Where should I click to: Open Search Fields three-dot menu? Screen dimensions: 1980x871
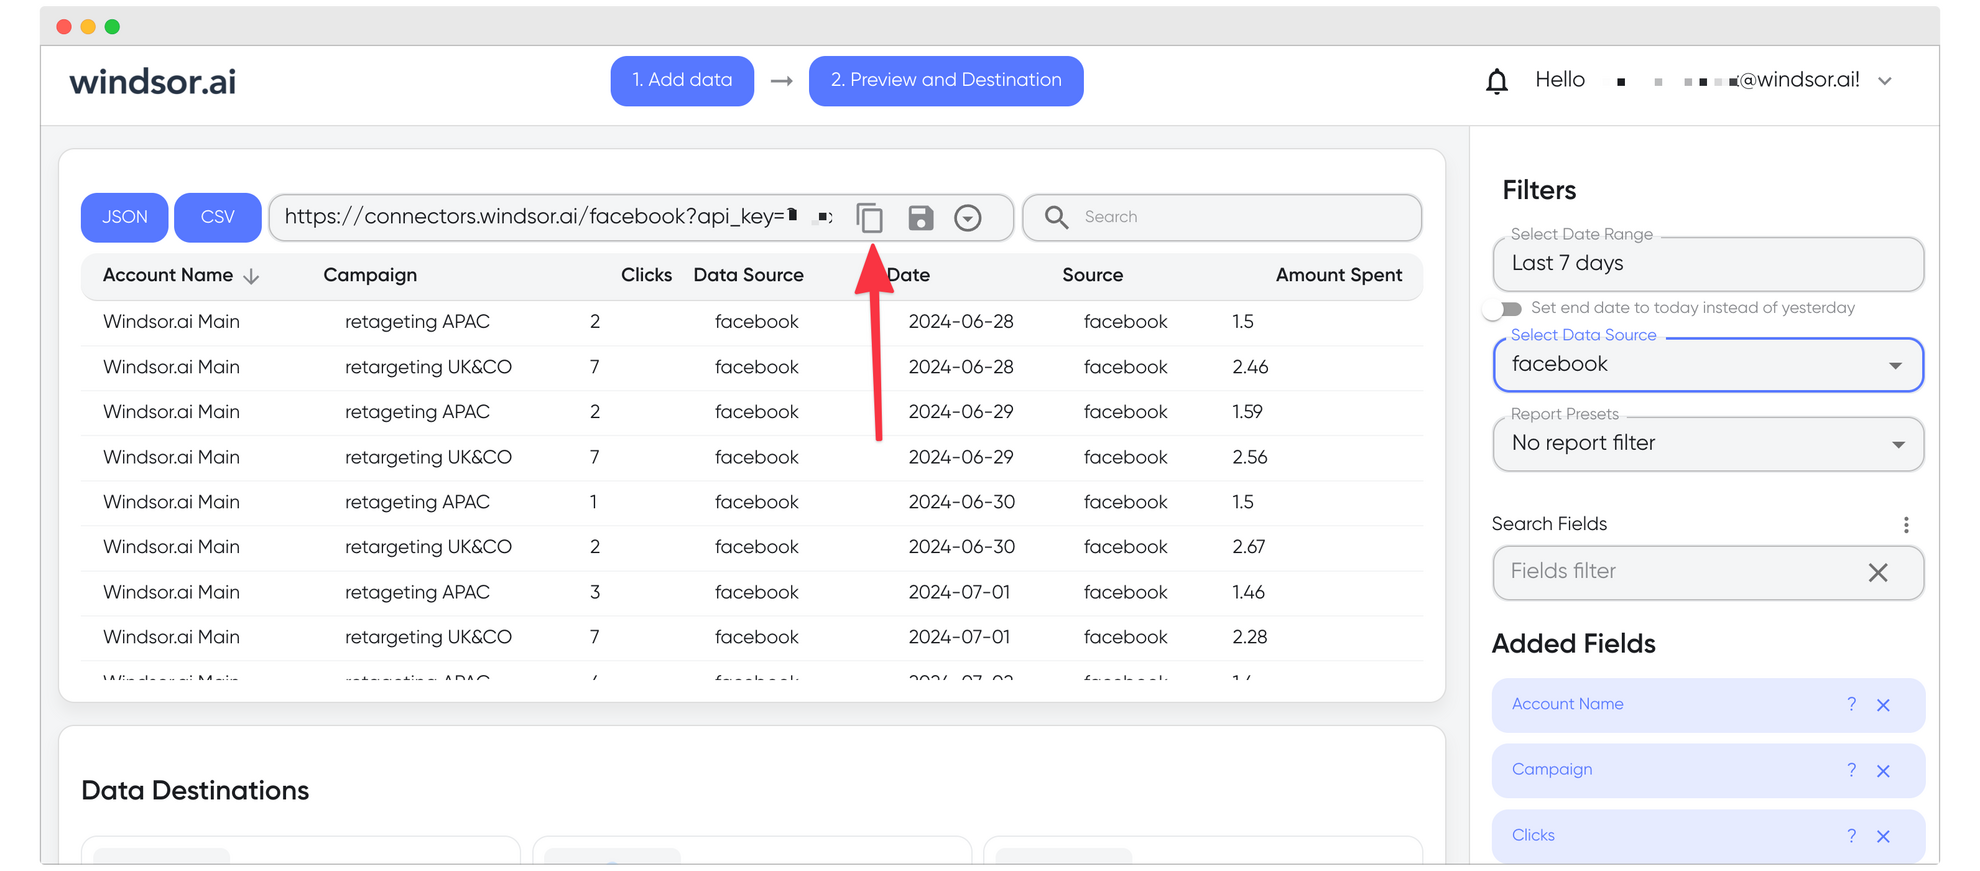tap(1905, 525)
